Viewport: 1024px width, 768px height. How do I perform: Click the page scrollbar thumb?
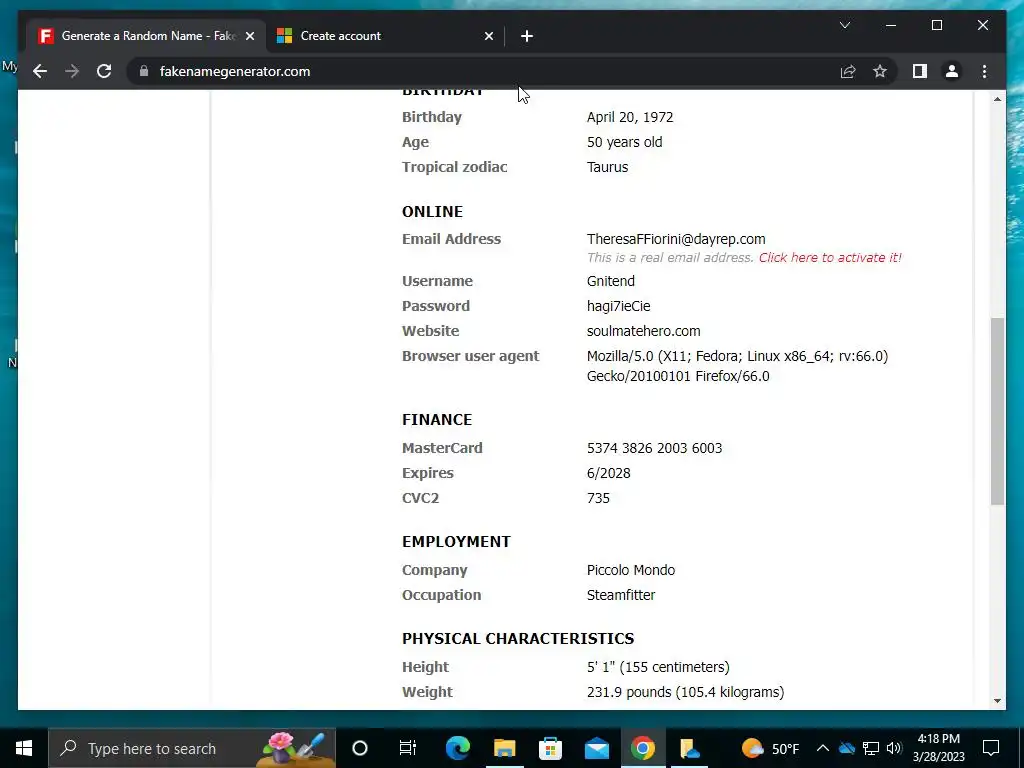(997, 411)
